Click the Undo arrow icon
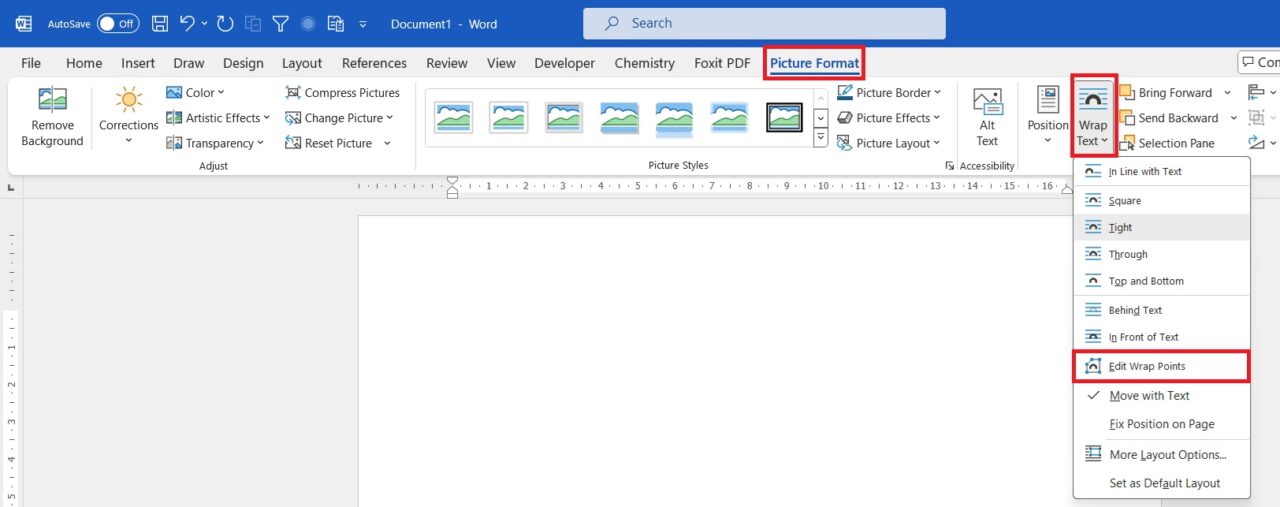The height and width of the screenshot is (507, 1280). [187, 23]
